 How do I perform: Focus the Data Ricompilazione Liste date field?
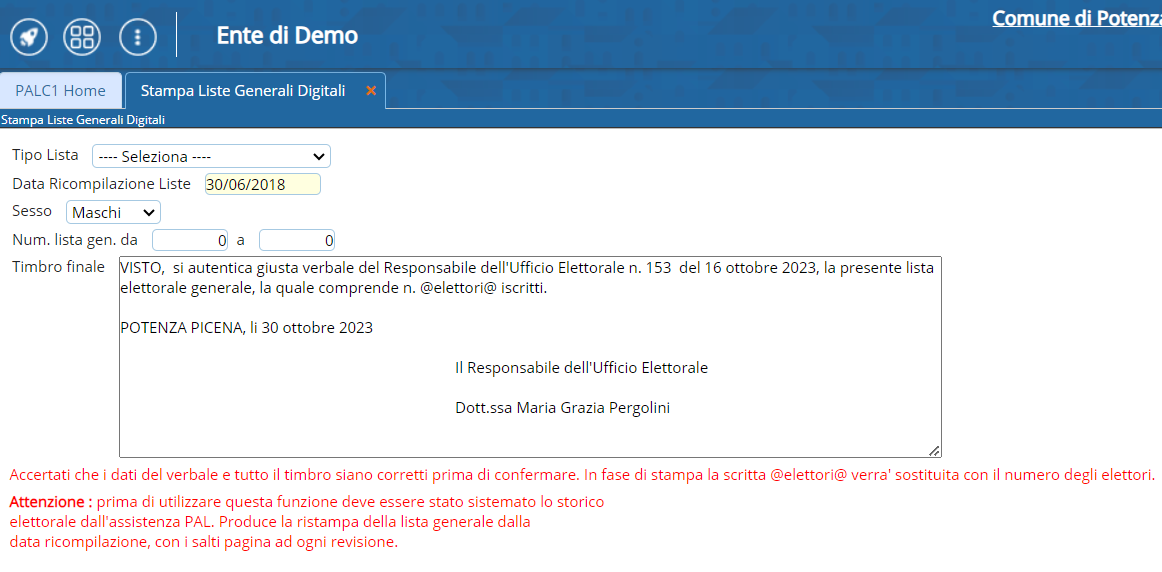(262, 185)
